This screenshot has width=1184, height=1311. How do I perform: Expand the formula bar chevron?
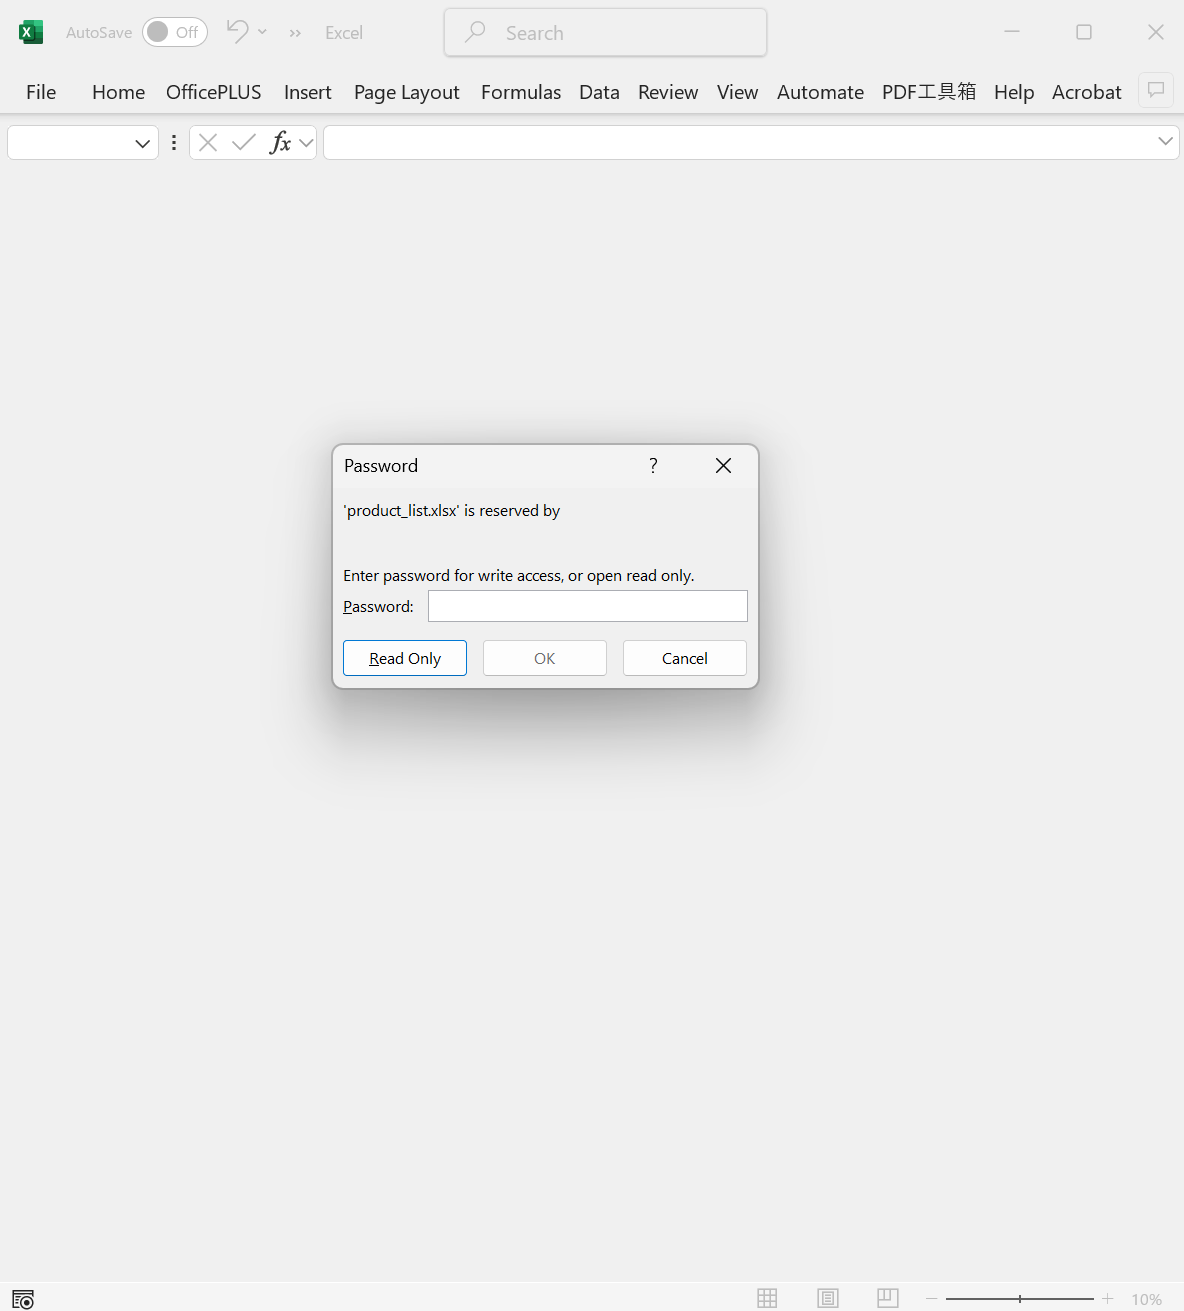tap(1165, 142)
